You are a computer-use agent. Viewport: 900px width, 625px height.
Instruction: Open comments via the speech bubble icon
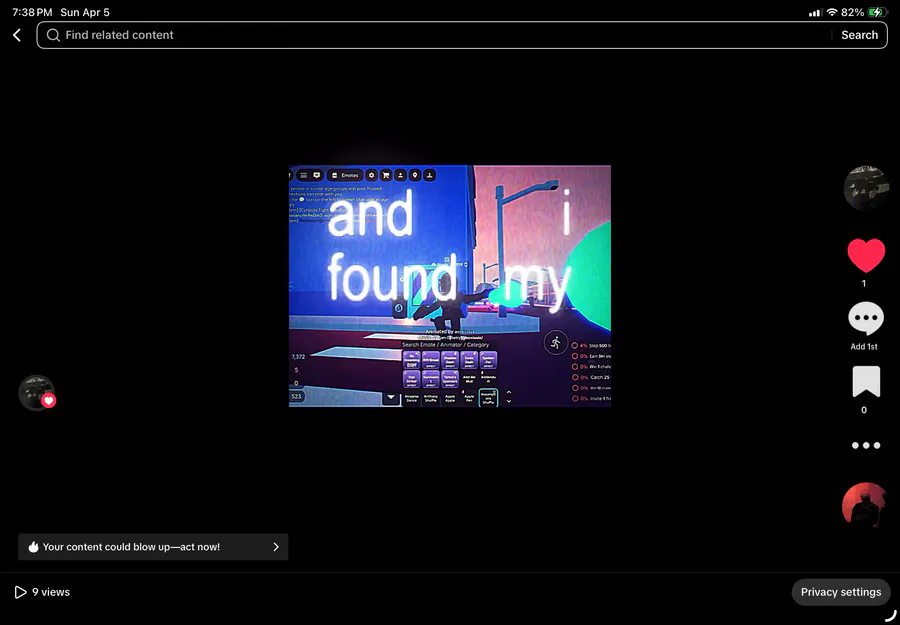click(866, 319)
